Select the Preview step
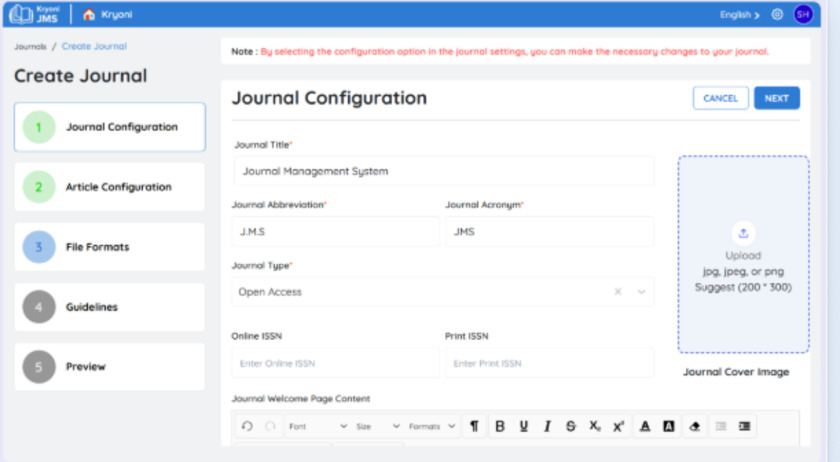840x462 pixels. click(110, 367)
